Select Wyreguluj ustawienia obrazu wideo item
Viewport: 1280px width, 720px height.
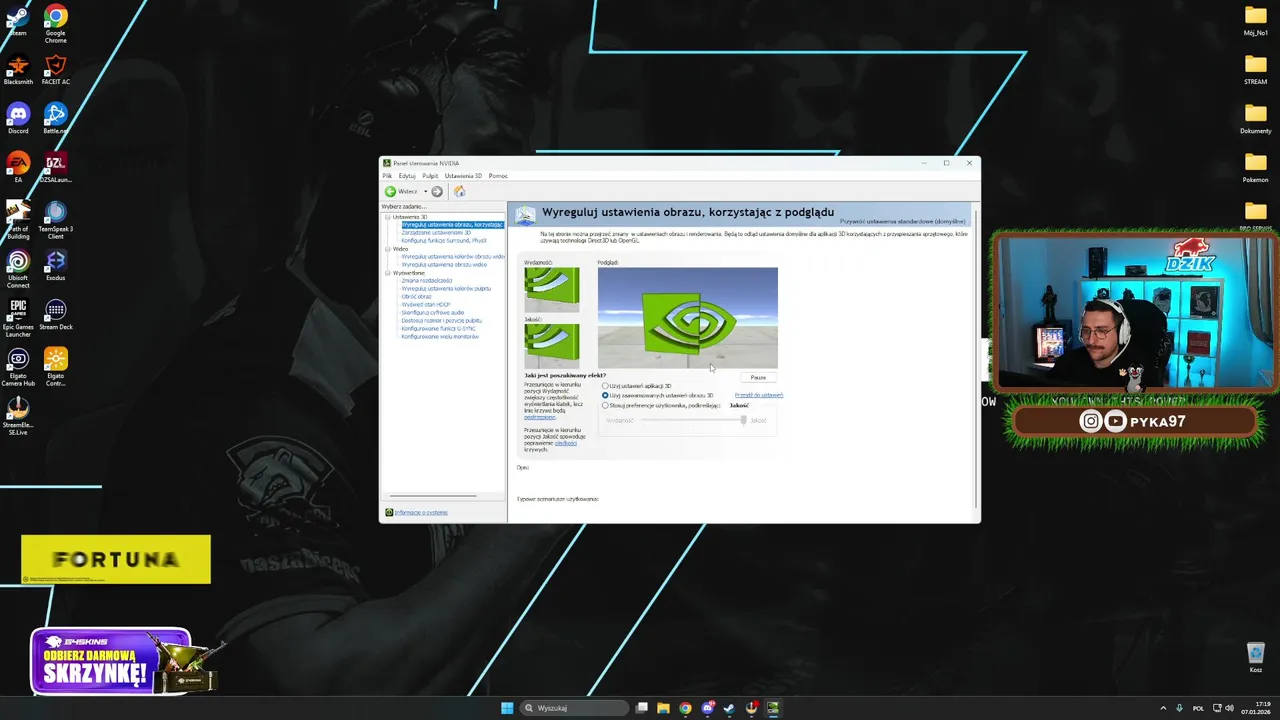pyautogui.click(x=444, y=265)
